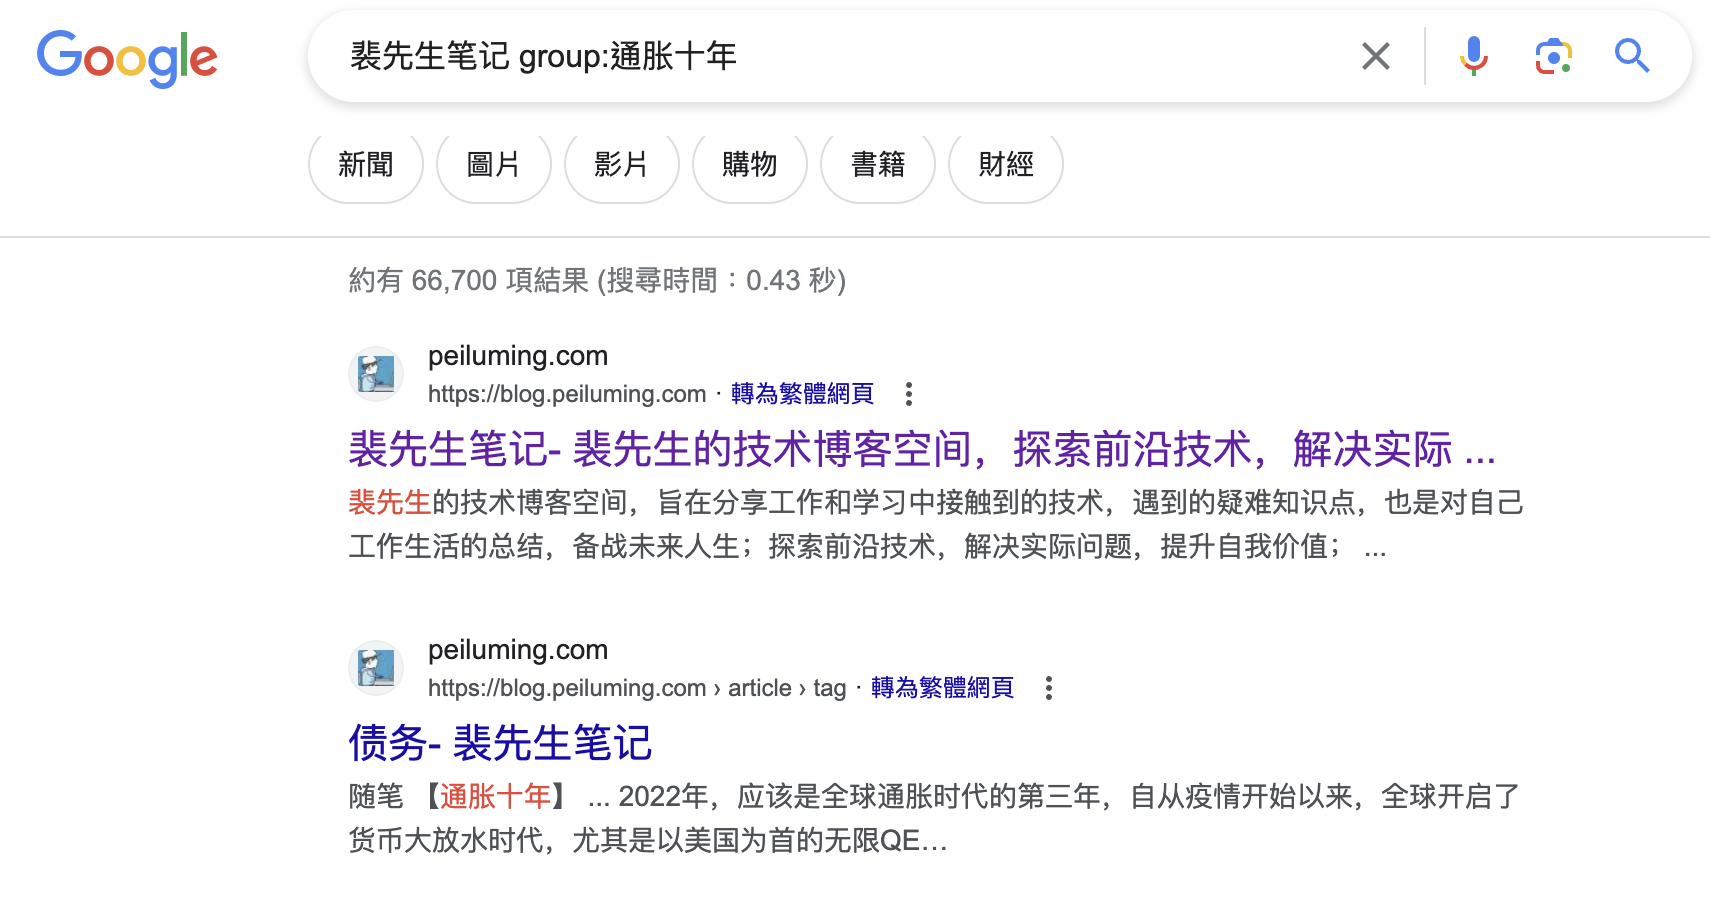Viewport: 1710px width, 906px height.
Task: Open Google Lens image search icon
Action: 1553,56
